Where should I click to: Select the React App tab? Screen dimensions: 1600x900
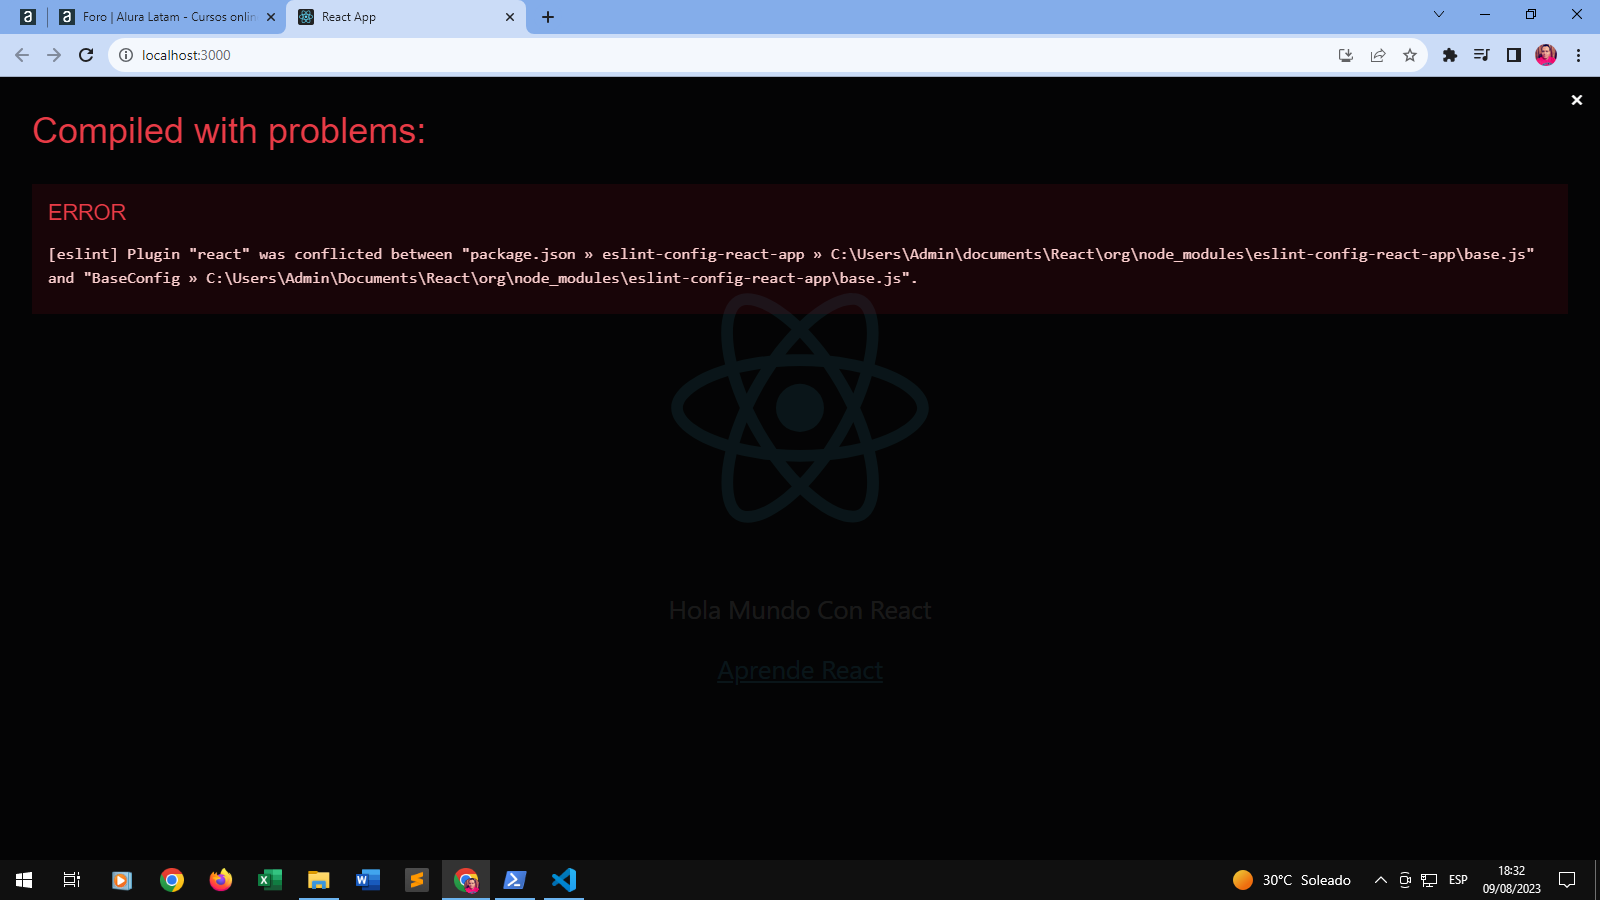pos(406,17)
